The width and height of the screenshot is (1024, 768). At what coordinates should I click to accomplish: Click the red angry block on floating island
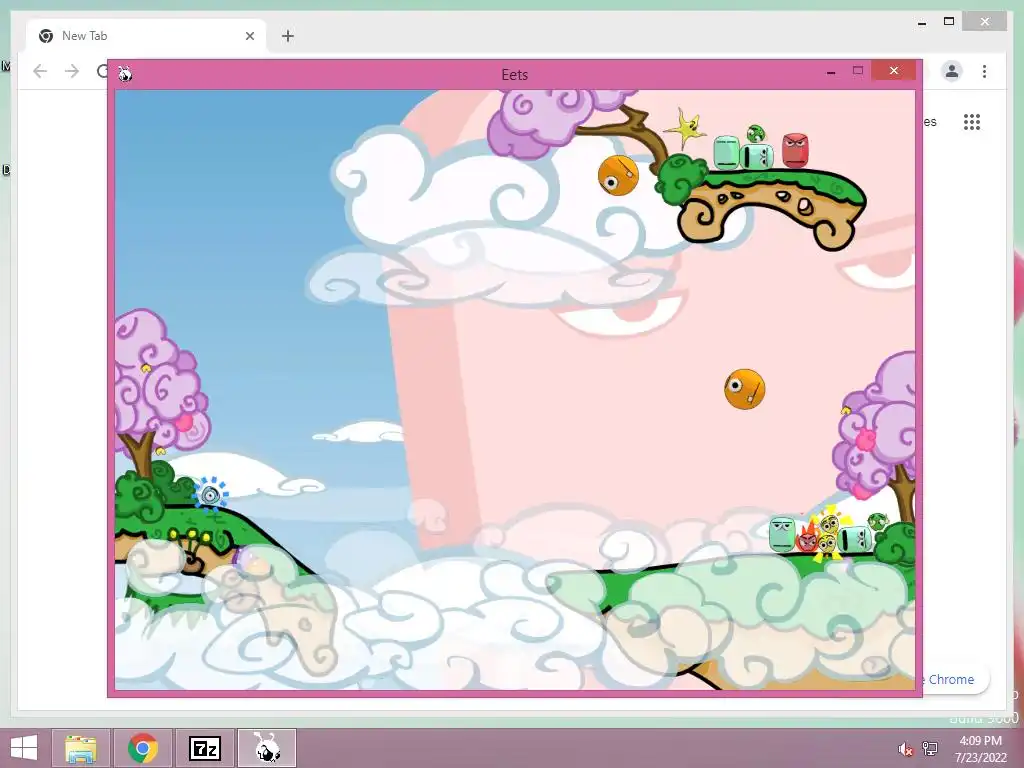point(795,150)
